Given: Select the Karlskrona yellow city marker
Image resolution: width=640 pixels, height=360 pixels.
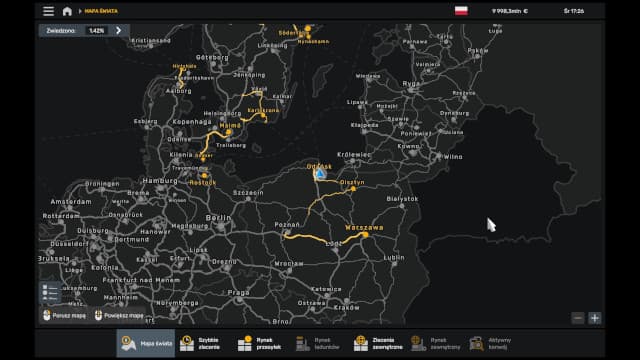Looking at the screenshot, I should [263, 116].
